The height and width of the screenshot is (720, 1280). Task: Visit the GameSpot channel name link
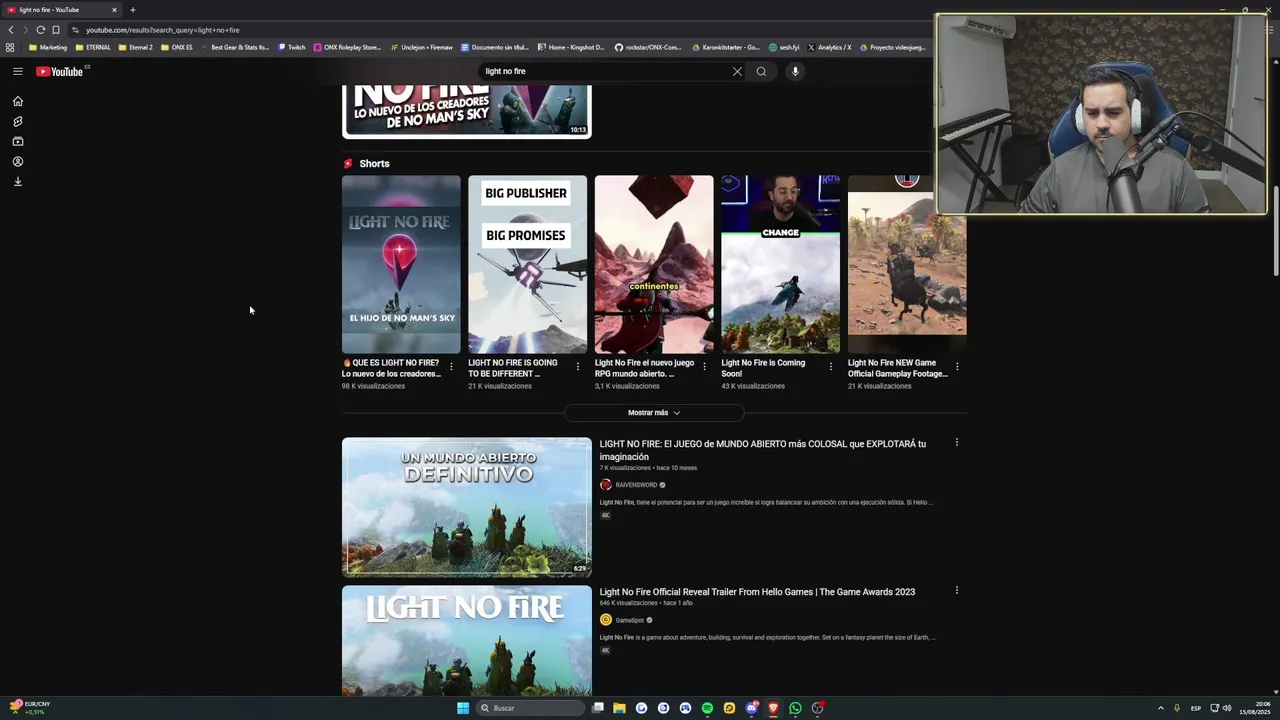click(x=630, y=620)
